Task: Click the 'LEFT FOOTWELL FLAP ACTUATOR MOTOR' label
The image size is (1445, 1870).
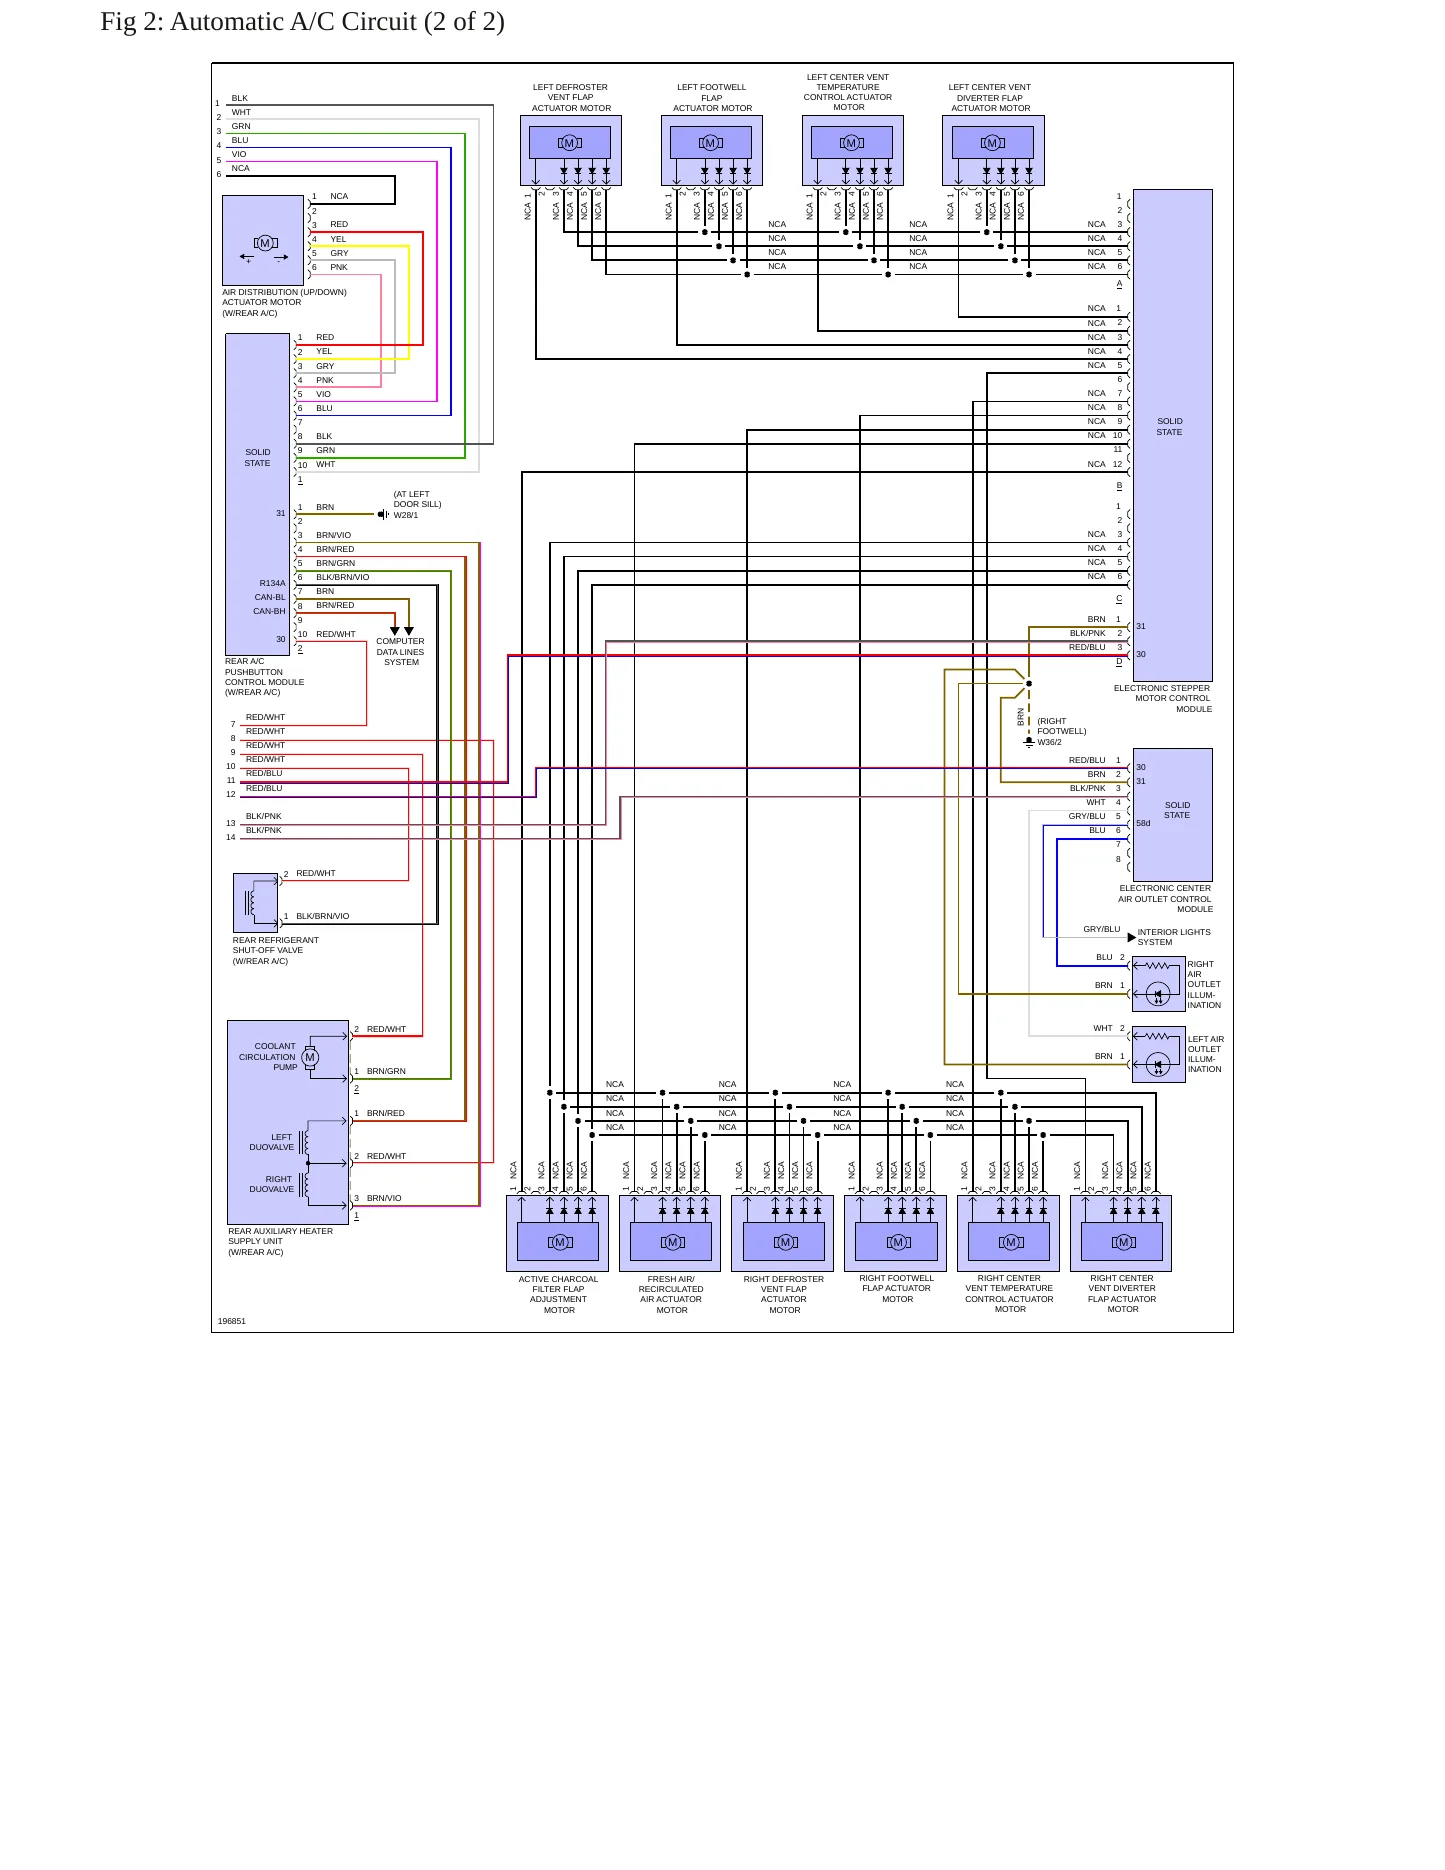Action: 712,97
